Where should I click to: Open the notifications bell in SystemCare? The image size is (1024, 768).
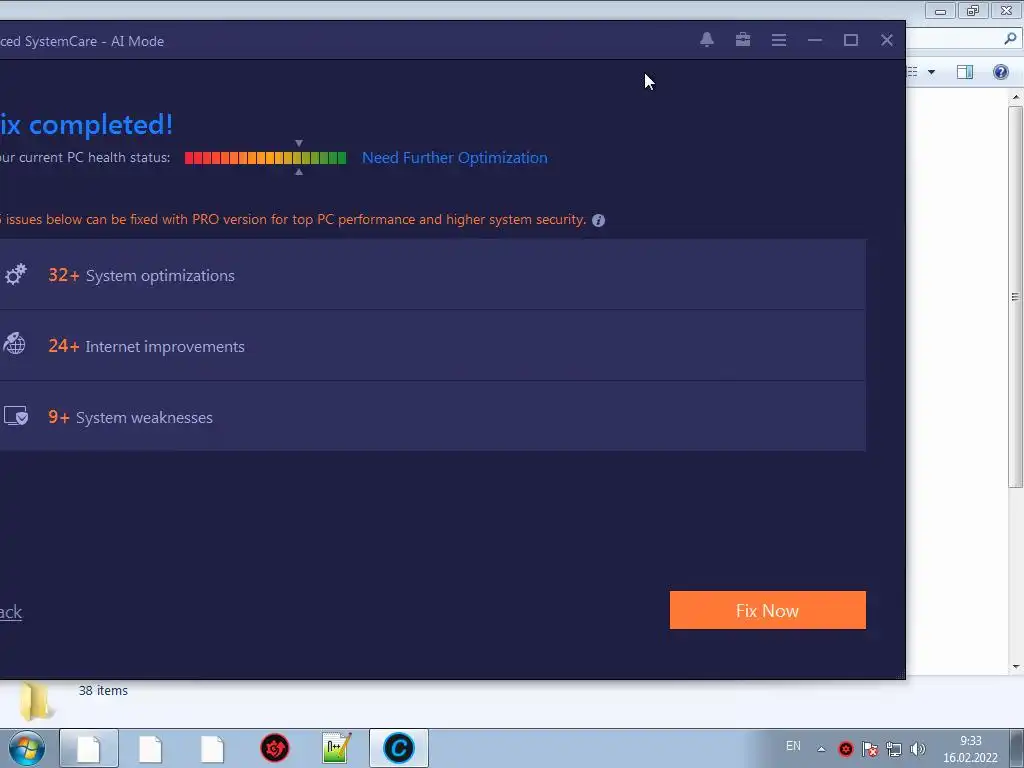[x=707, y=40]
